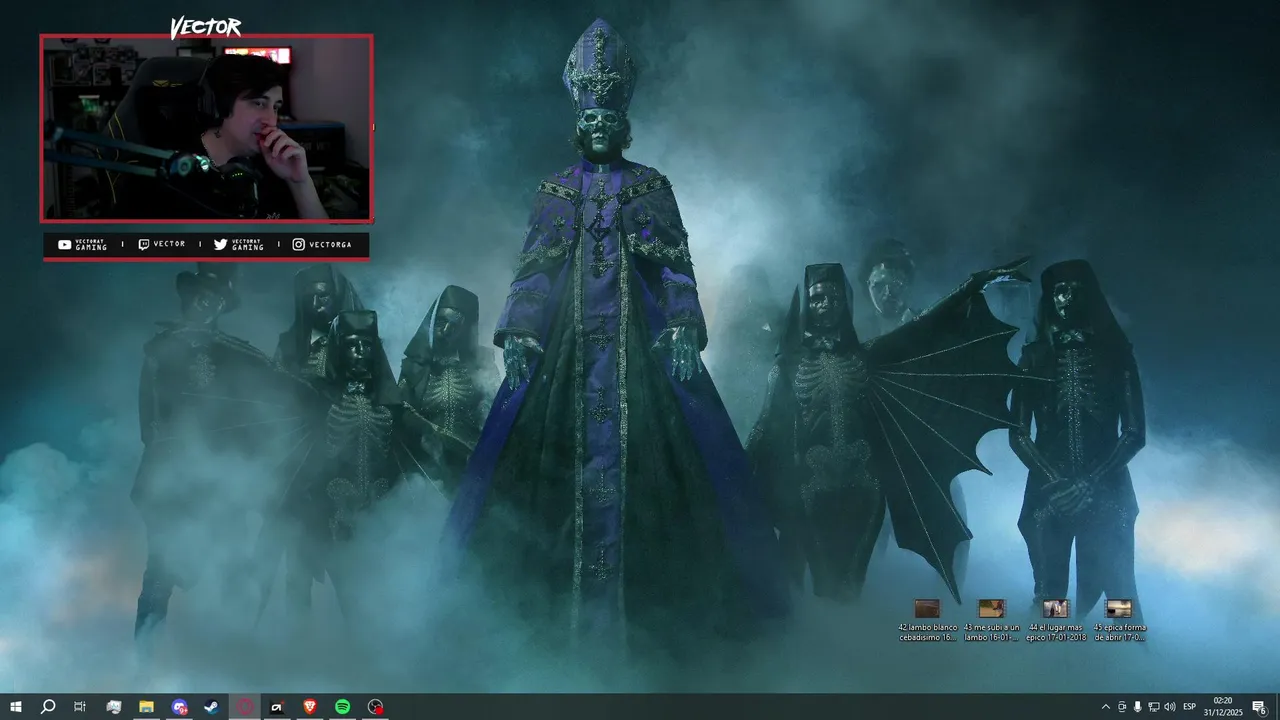Click the microphone tray icon

[x=1138, y=707]
